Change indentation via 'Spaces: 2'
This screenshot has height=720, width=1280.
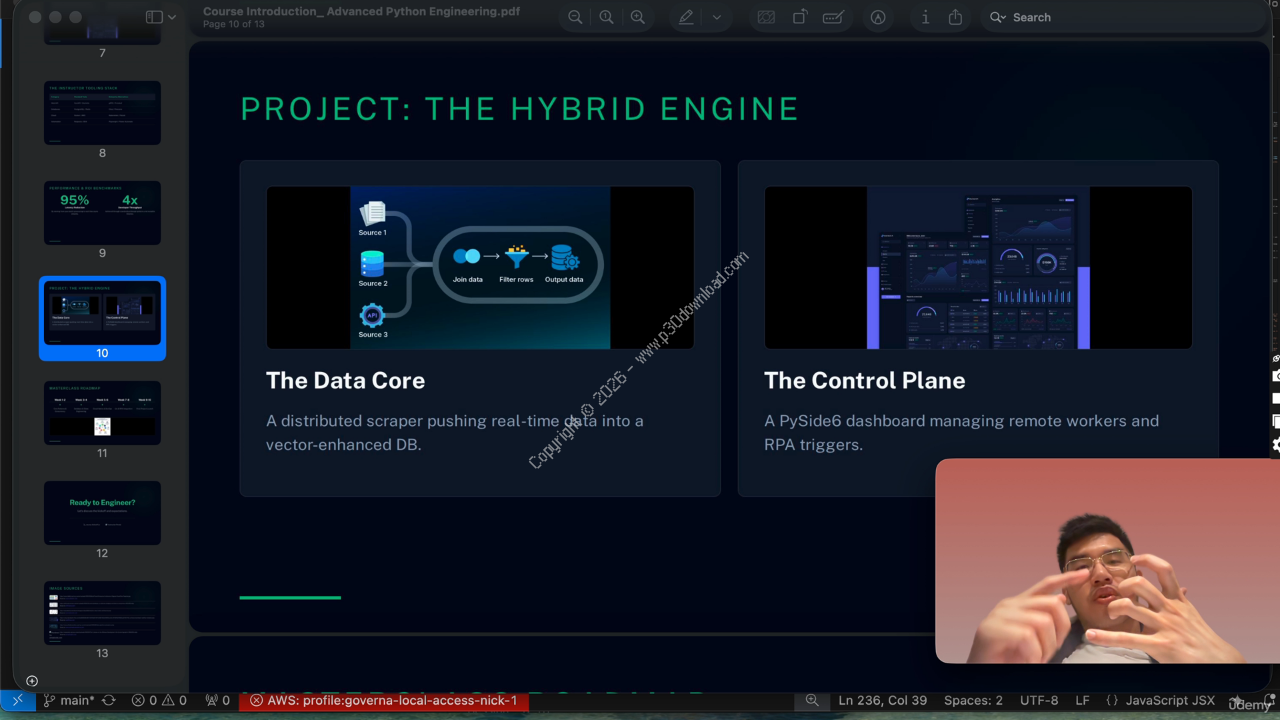click(x=973, y=700)
